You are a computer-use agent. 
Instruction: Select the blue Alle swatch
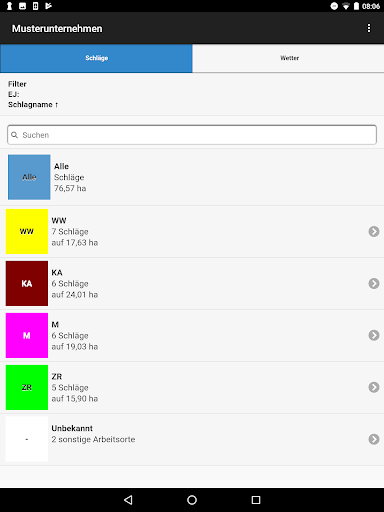[29, 177]
